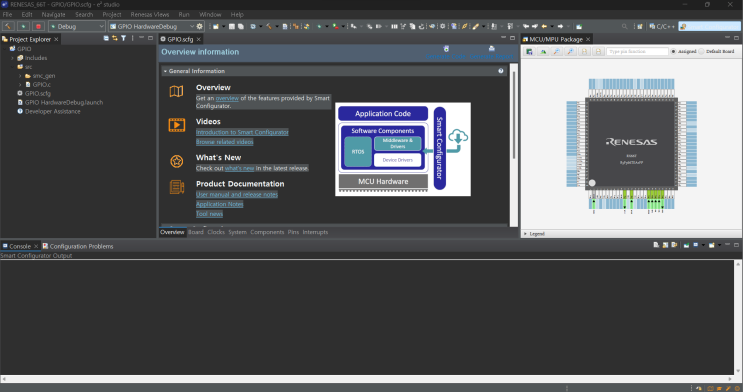This screenshot has width=743, height=392.
Task: Click the Videos play icon
Action: [x=177, y=125]
